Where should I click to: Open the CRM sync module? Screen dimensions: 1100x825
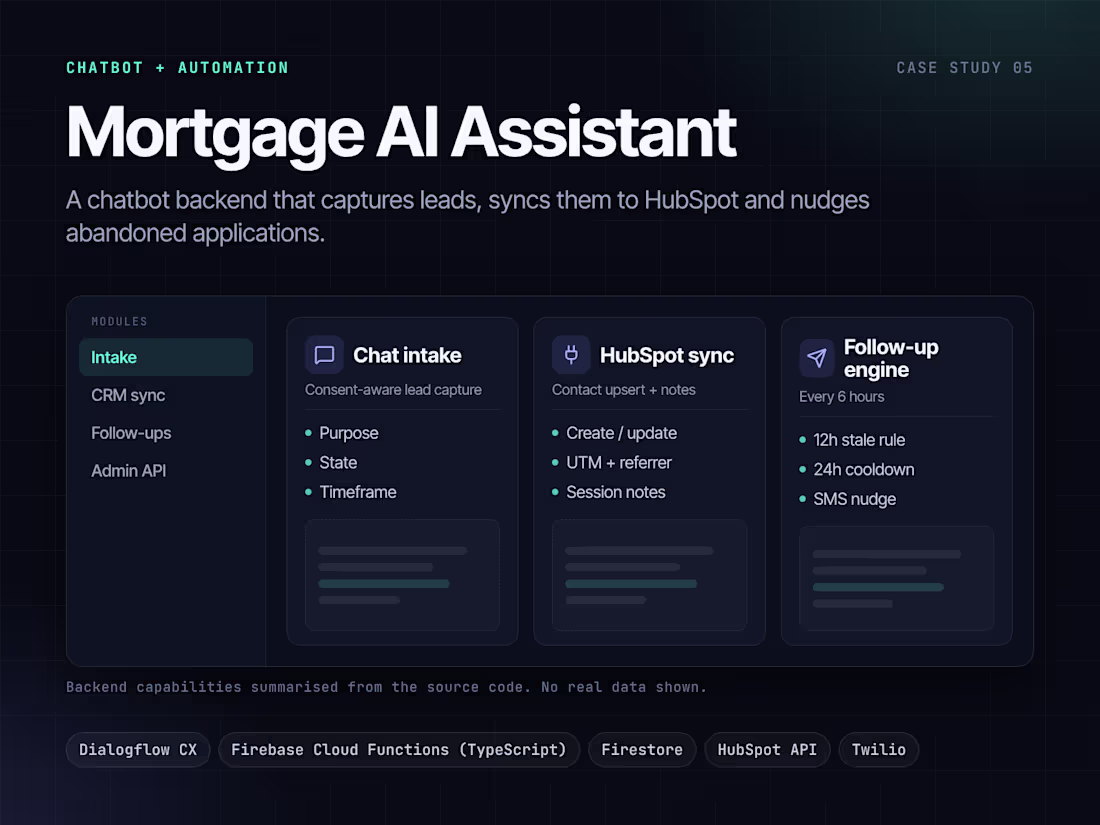[128, 395]
